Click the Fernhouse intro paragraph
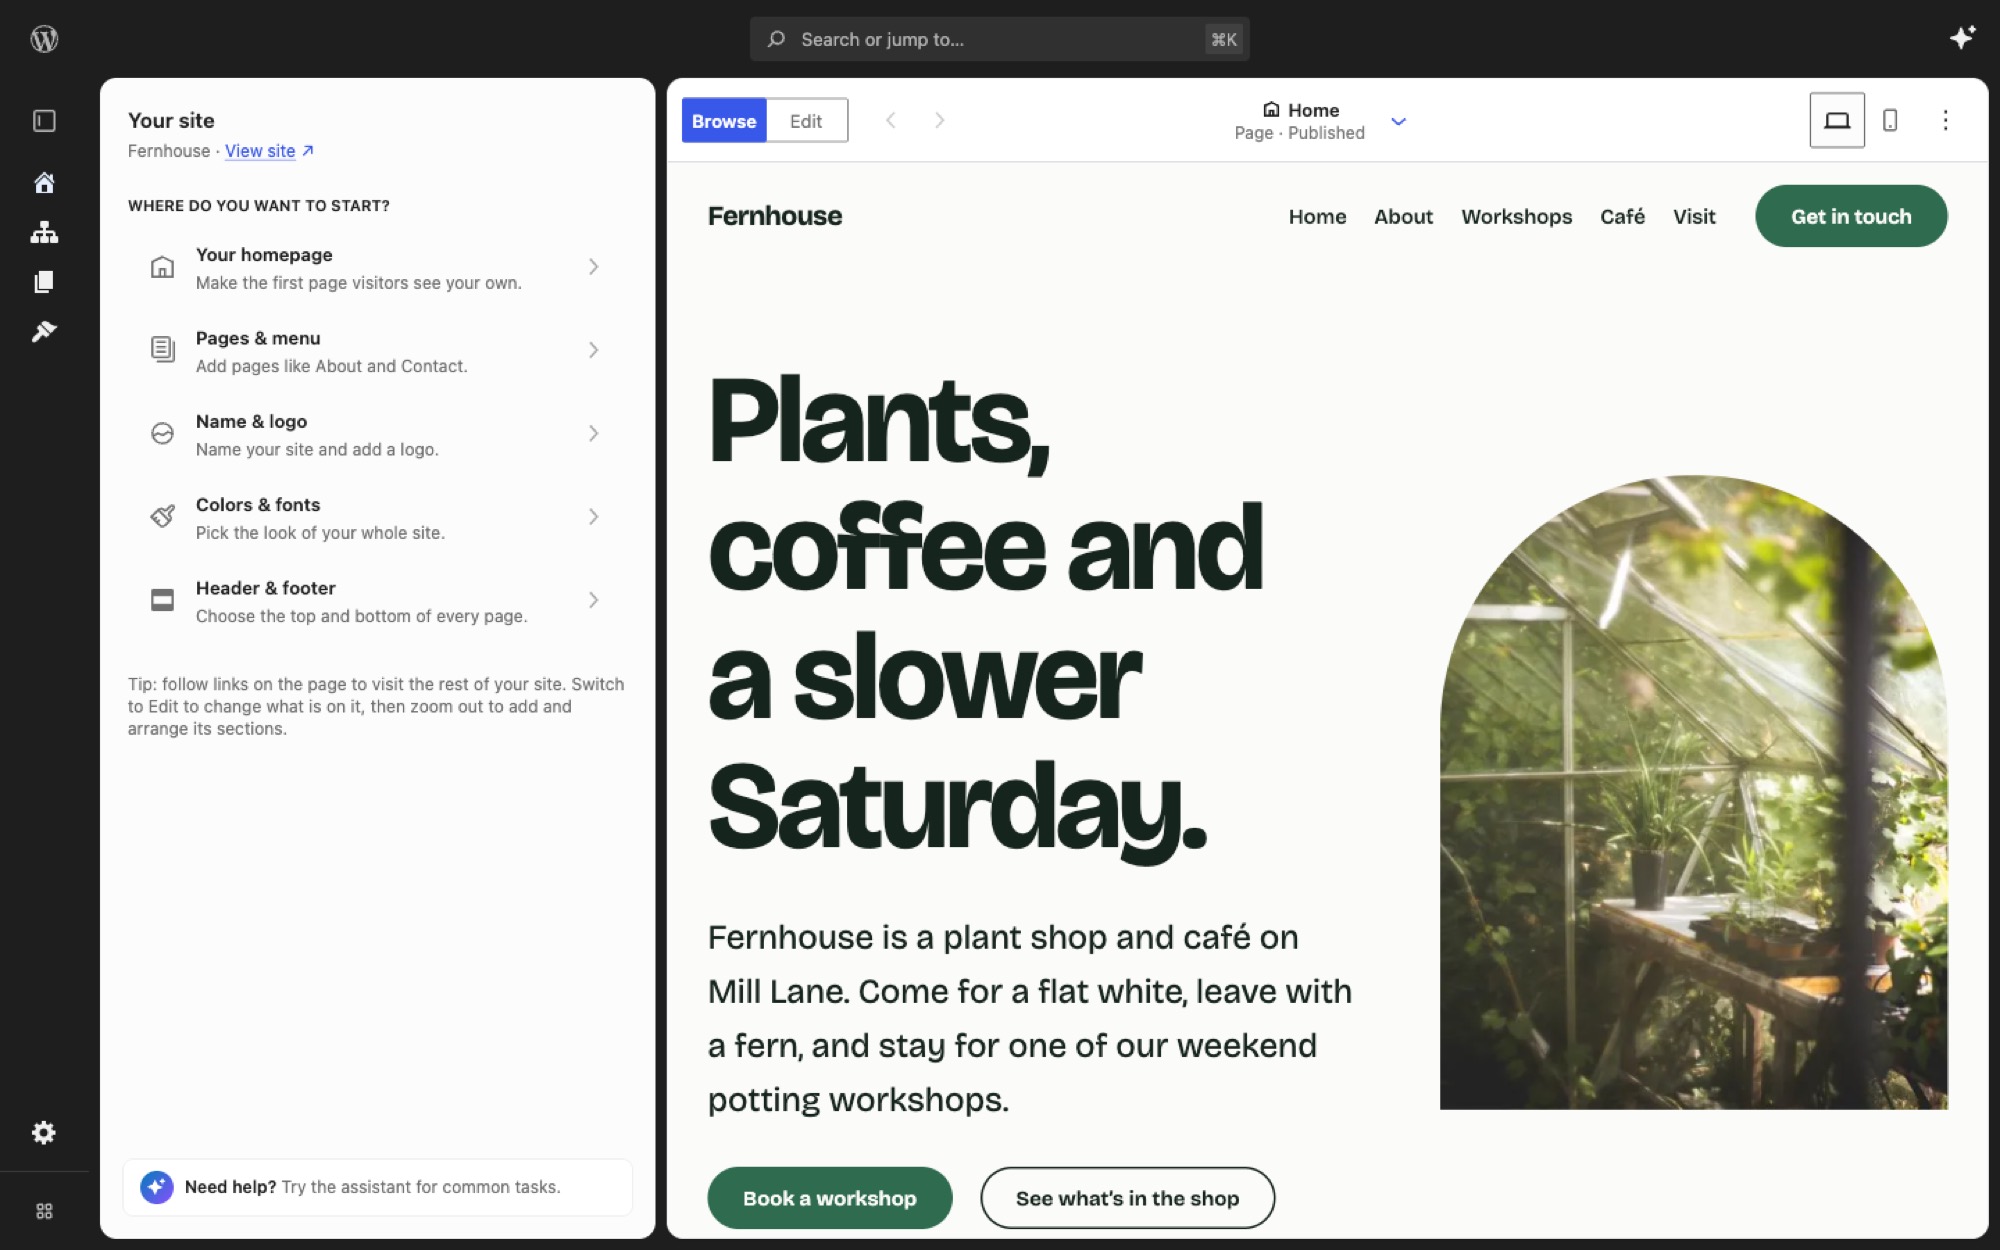This screenshot has height=1250, width=2000. coord(1030,1018)
